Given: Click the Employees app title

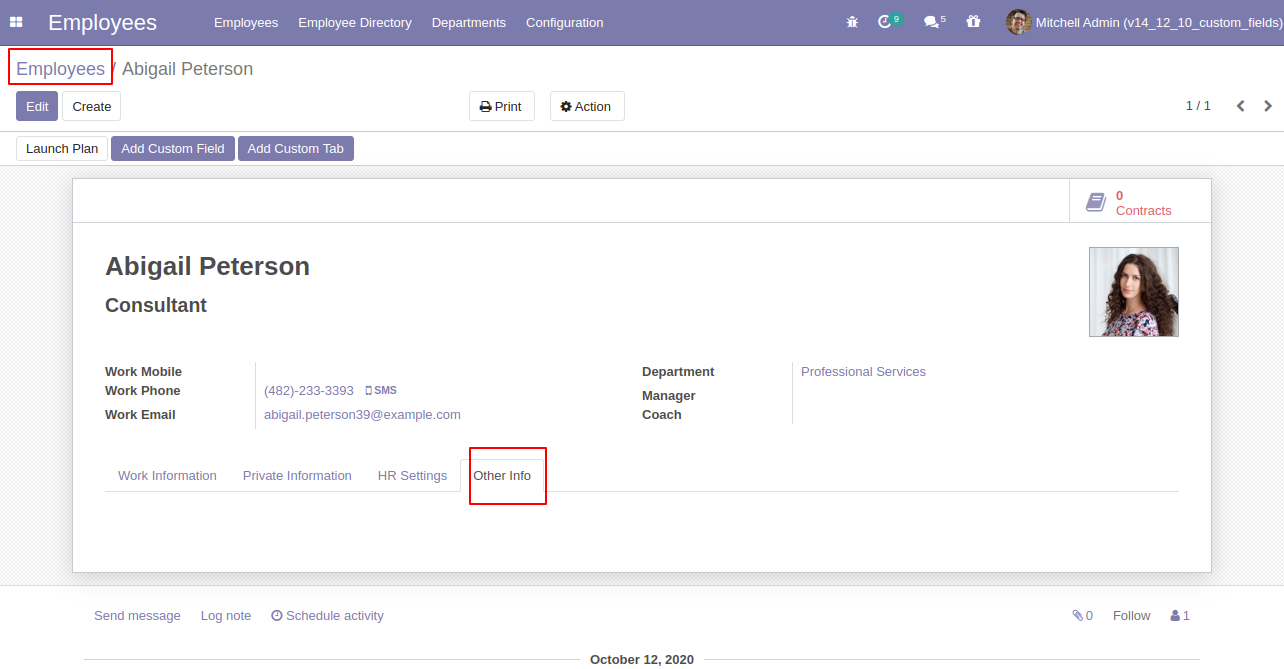Looking at the screenshot, I should (x=102, y=22).
